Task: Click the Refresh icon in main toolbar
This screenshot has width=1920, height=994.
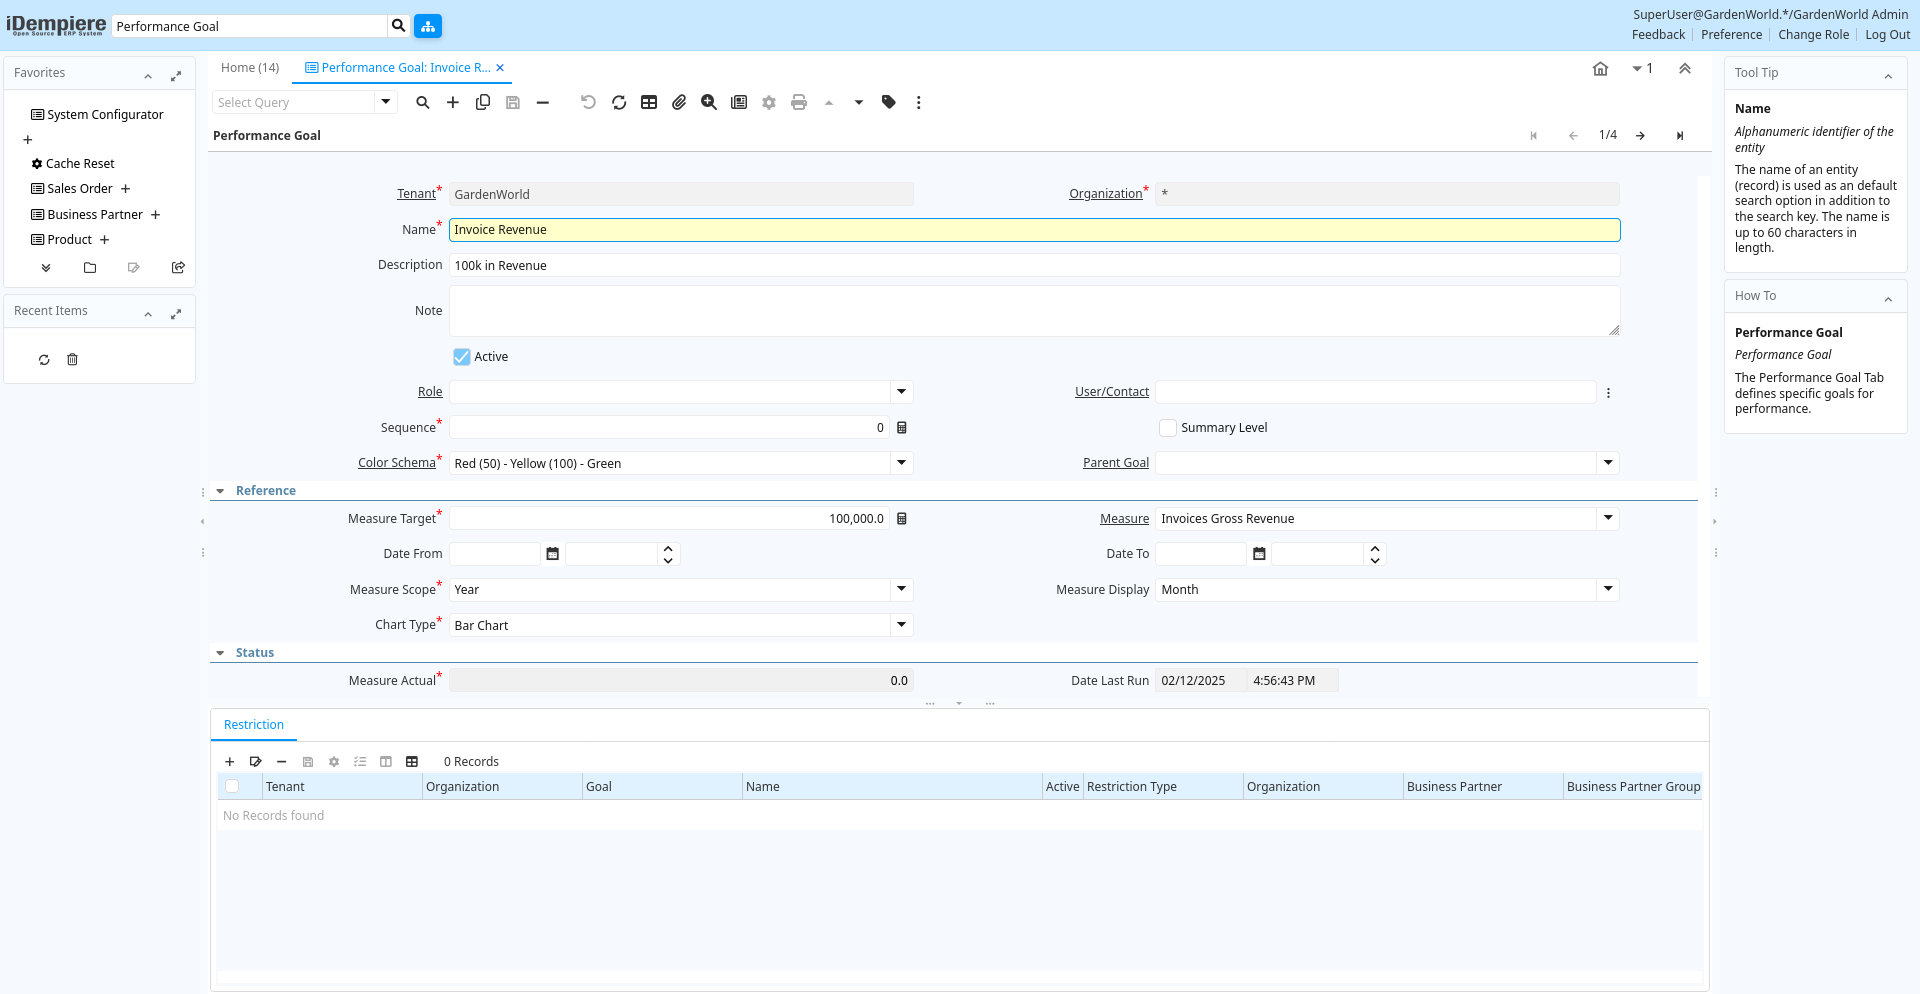Action: [619, 103]
